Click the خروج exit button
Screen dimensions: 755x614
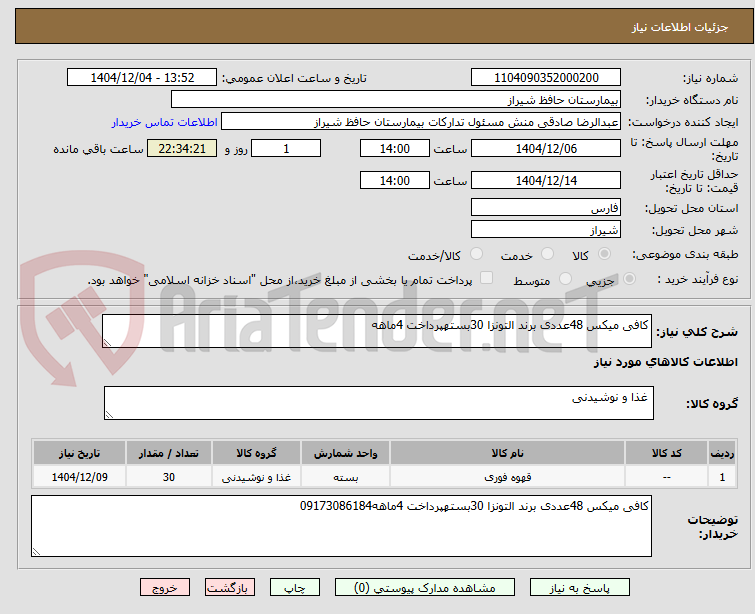165,588
